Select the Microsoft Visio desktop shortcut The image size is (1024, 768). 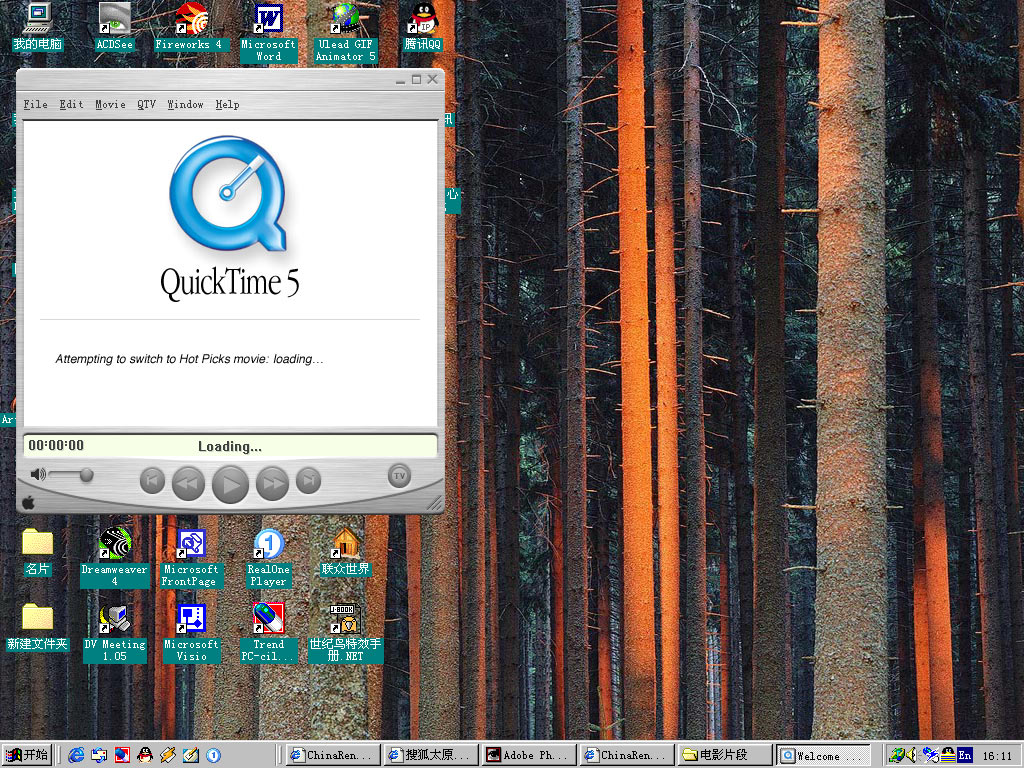point(191,633)
